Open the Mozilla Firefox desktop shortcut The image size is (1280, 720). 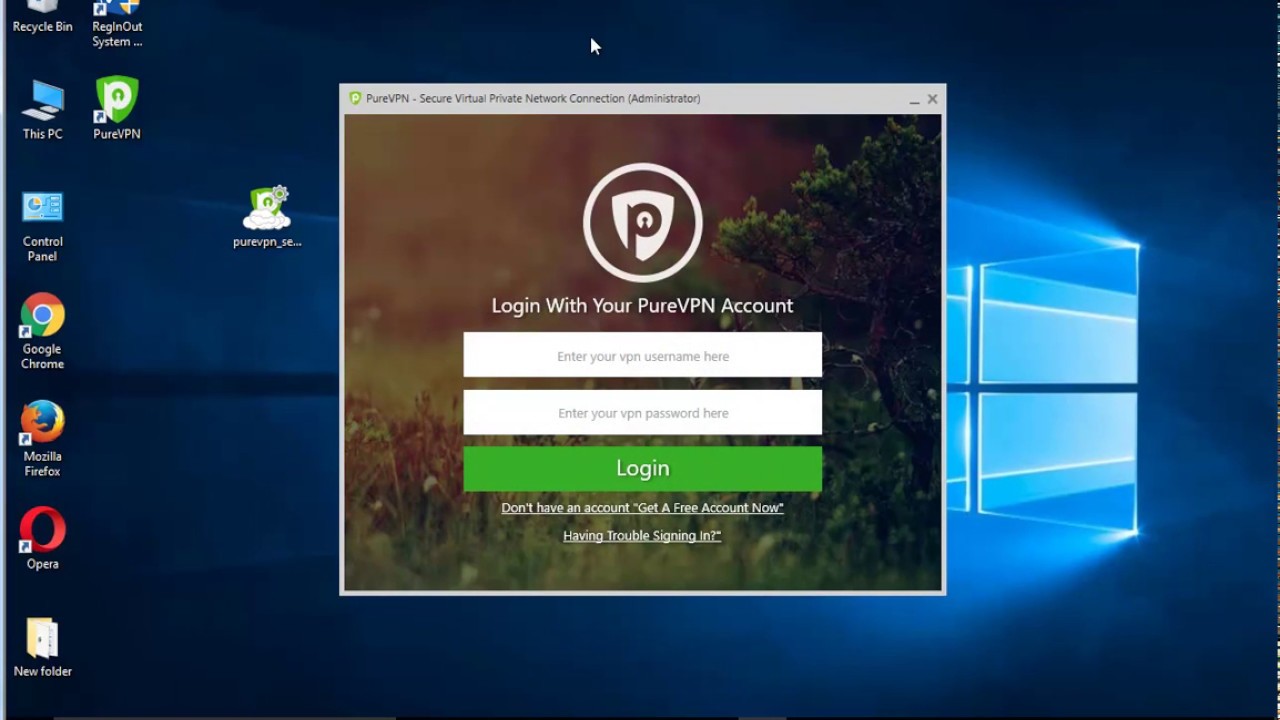[x=42, y=439]
